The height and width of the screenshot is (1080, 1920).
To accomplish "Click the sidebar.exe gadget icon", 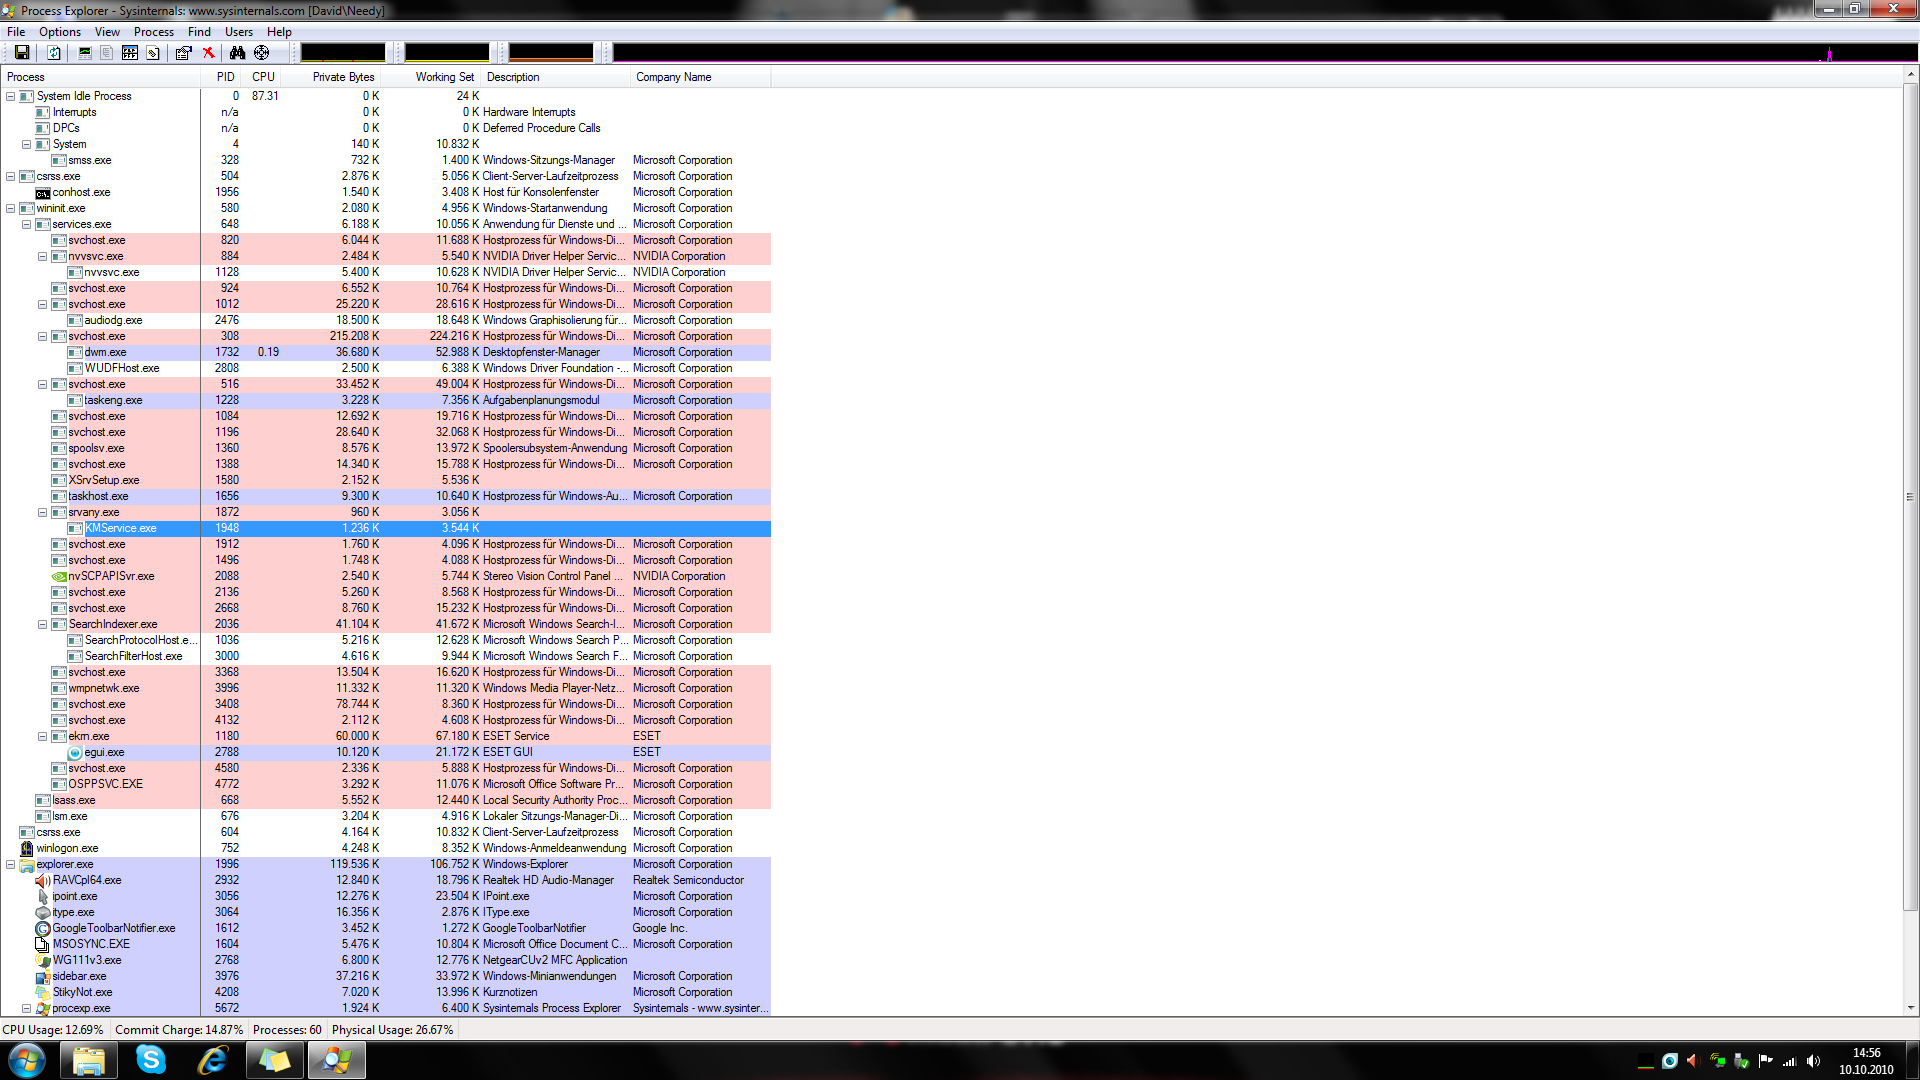I will [43, 976].
